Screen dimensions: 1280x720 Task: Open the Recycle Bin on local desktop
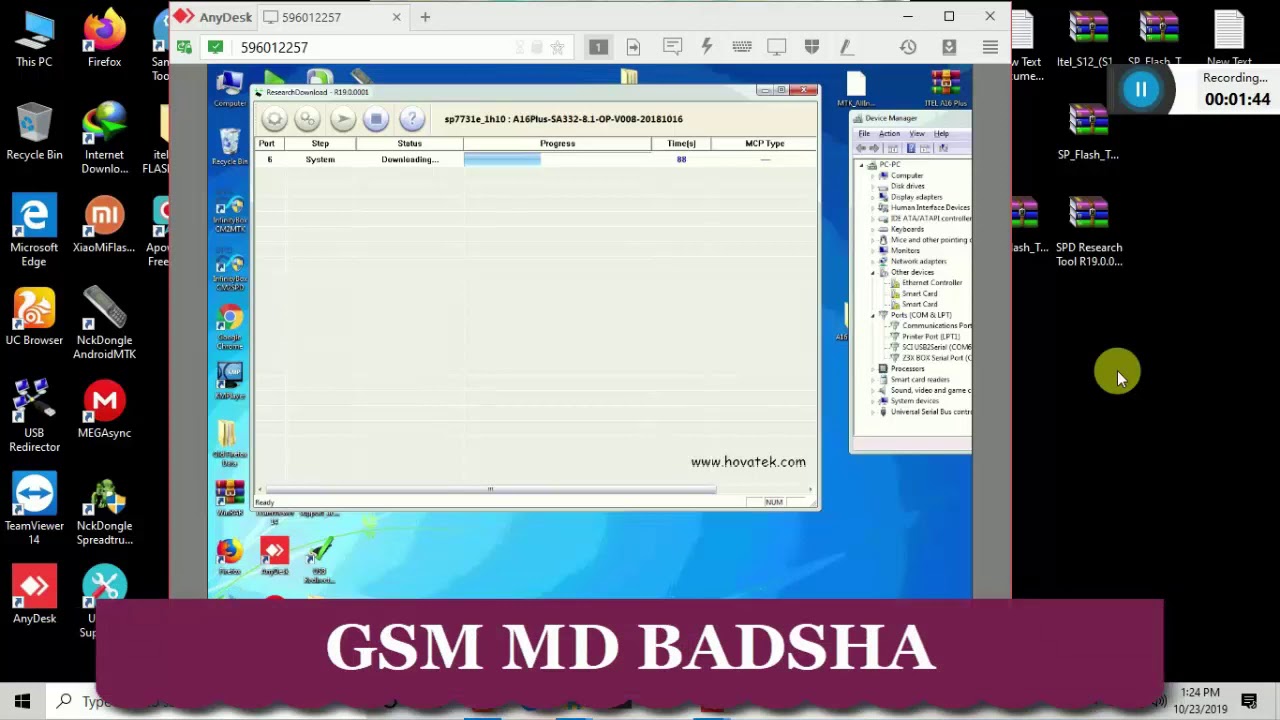click(x=34, y=132)
